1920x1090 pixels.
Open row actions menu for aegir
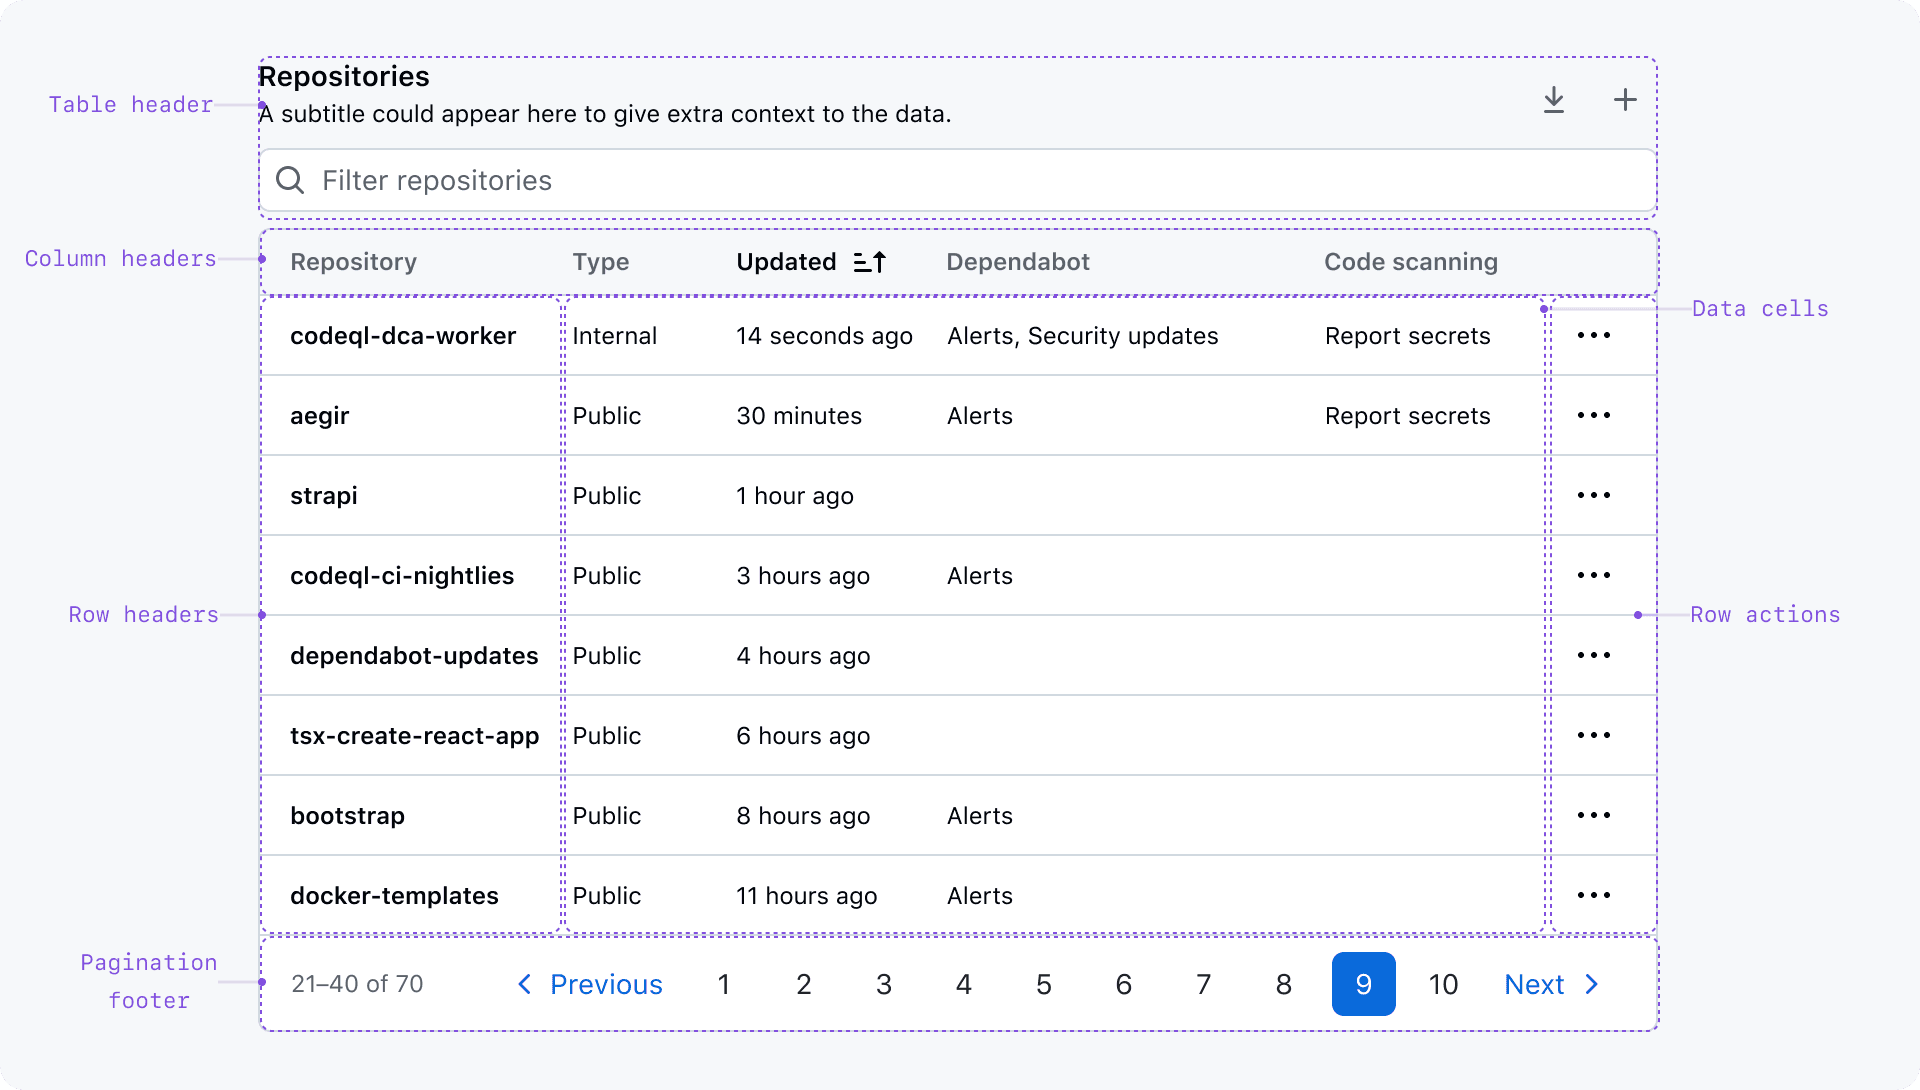coord(1593,416)
